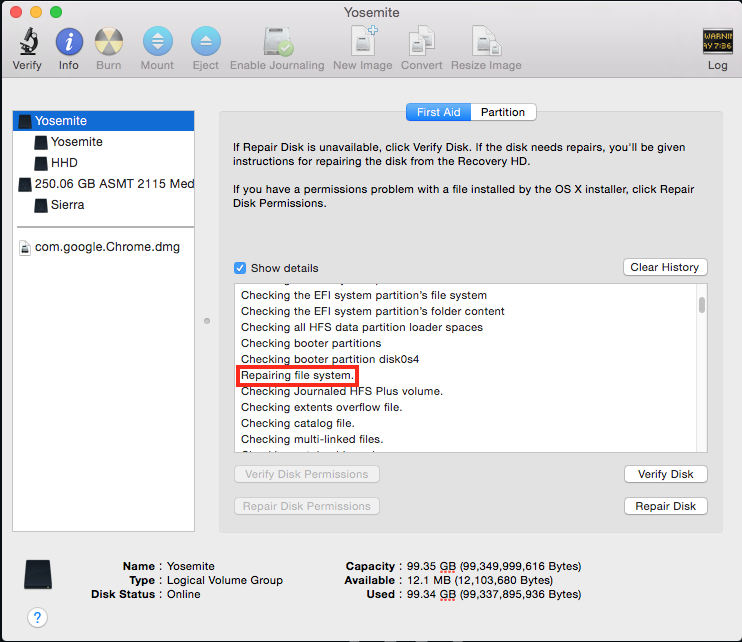The width and height of the screenshot is (742, 642).
Task: Click the Repair Disk Permissions button
Action: tap(307, 506)
